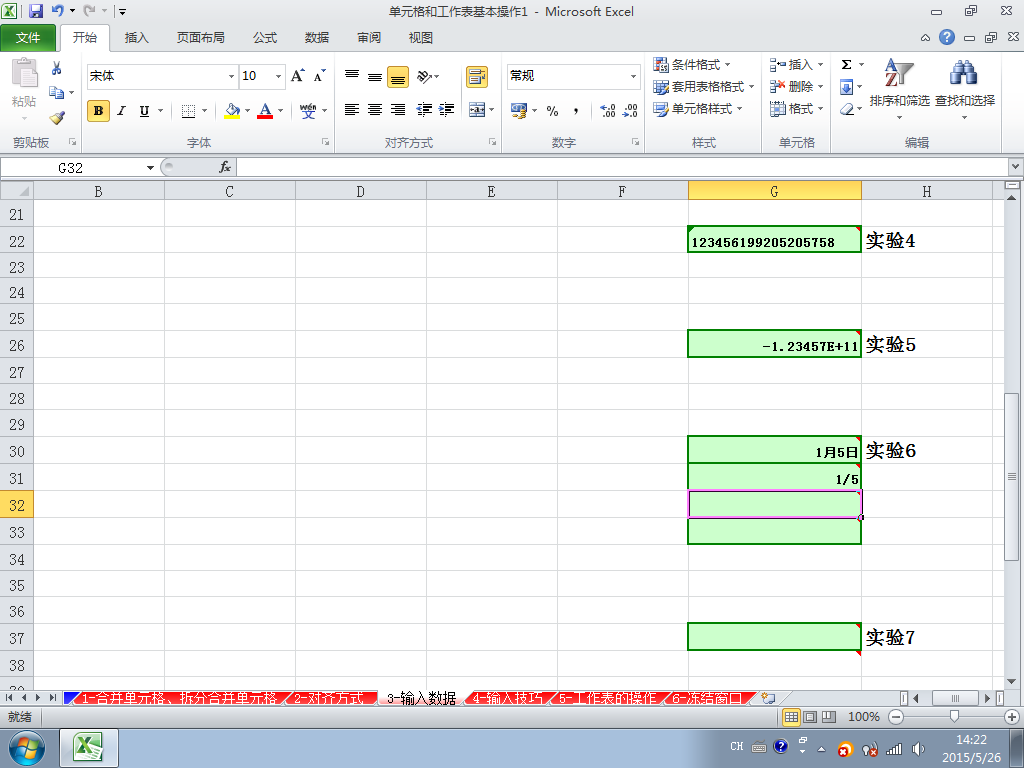Switch to the 插入 ribbon tab
Screen dimensions: 1024x768
[x=136, y=38]
